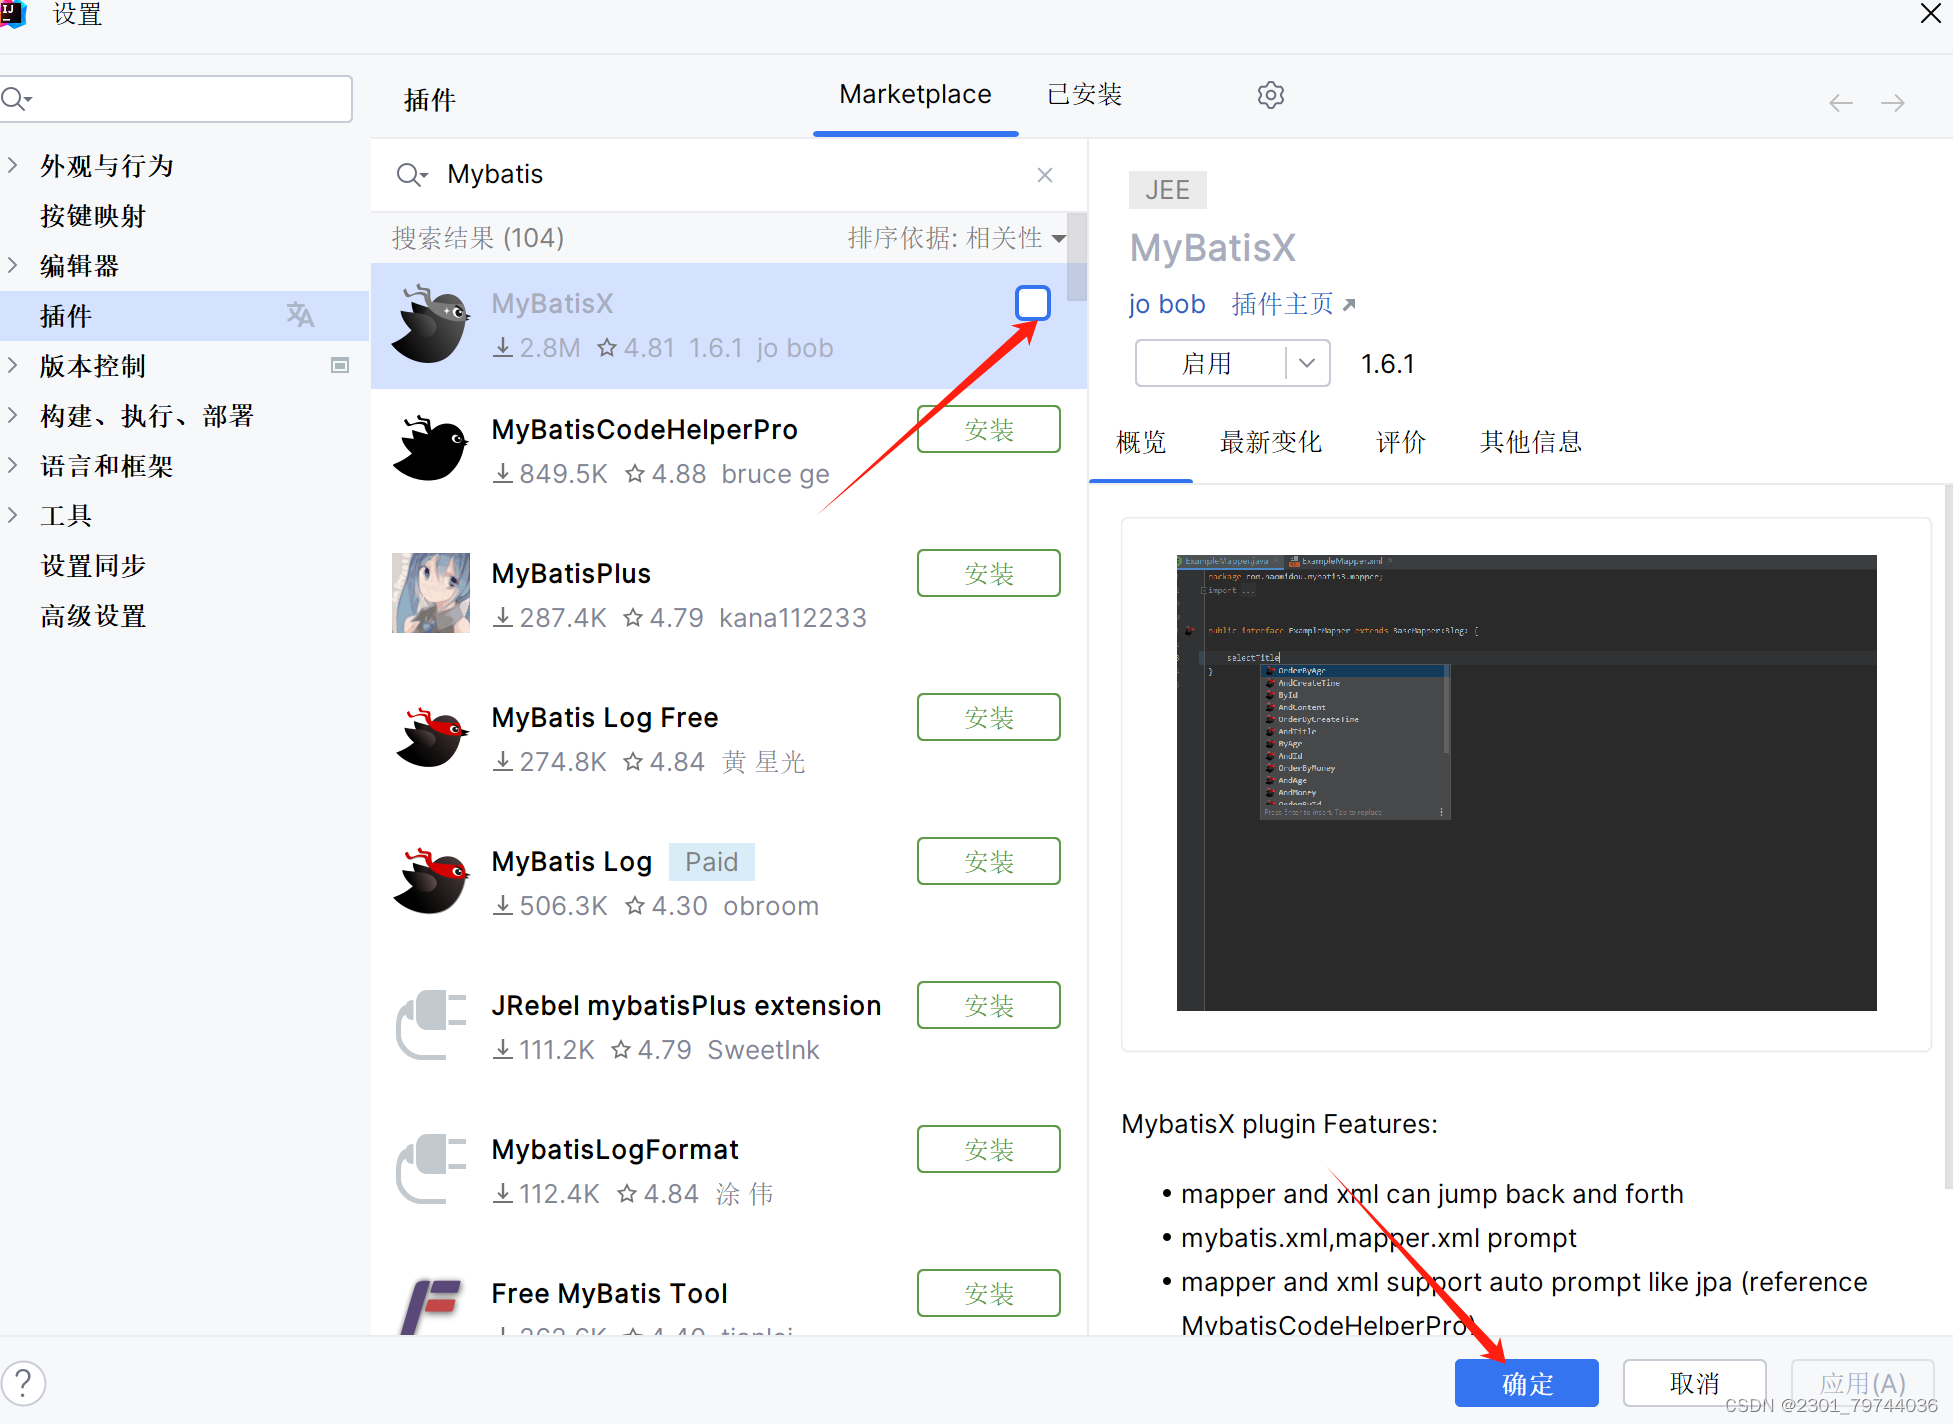1953x1424 pixels.
Task: Click the 启用 enable button
Action: point(1210,363)
